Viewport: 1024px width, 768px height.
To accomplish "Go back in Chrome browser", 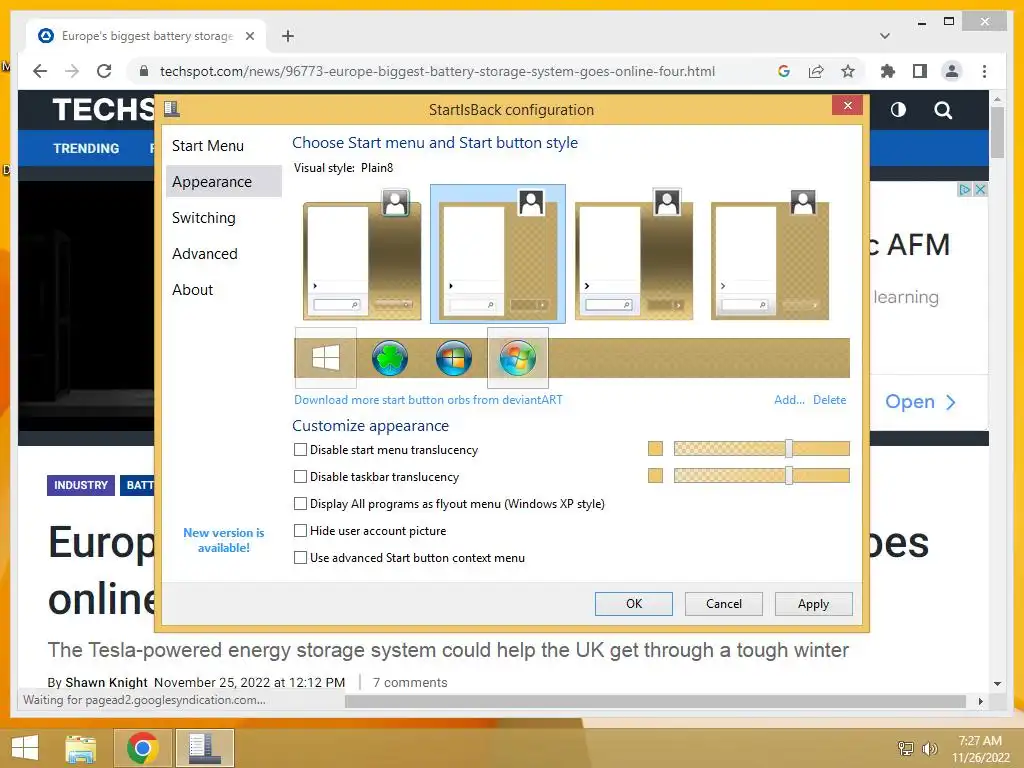I will pyautogui.click(x=40, y=71).
